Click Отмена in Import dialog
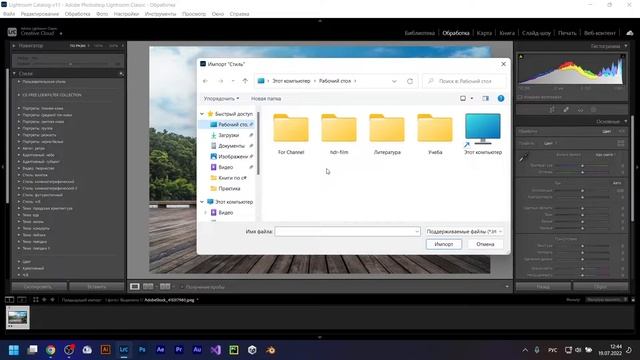This screenshot has width=640, height=360. click(x=485, y=244)
